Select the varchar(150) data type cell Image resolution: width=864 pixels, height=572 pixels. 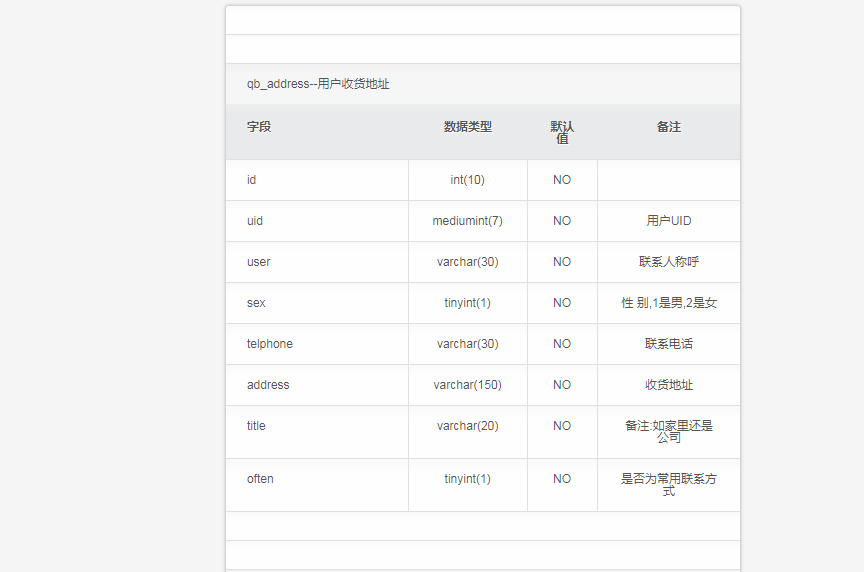tap(468, 385)
